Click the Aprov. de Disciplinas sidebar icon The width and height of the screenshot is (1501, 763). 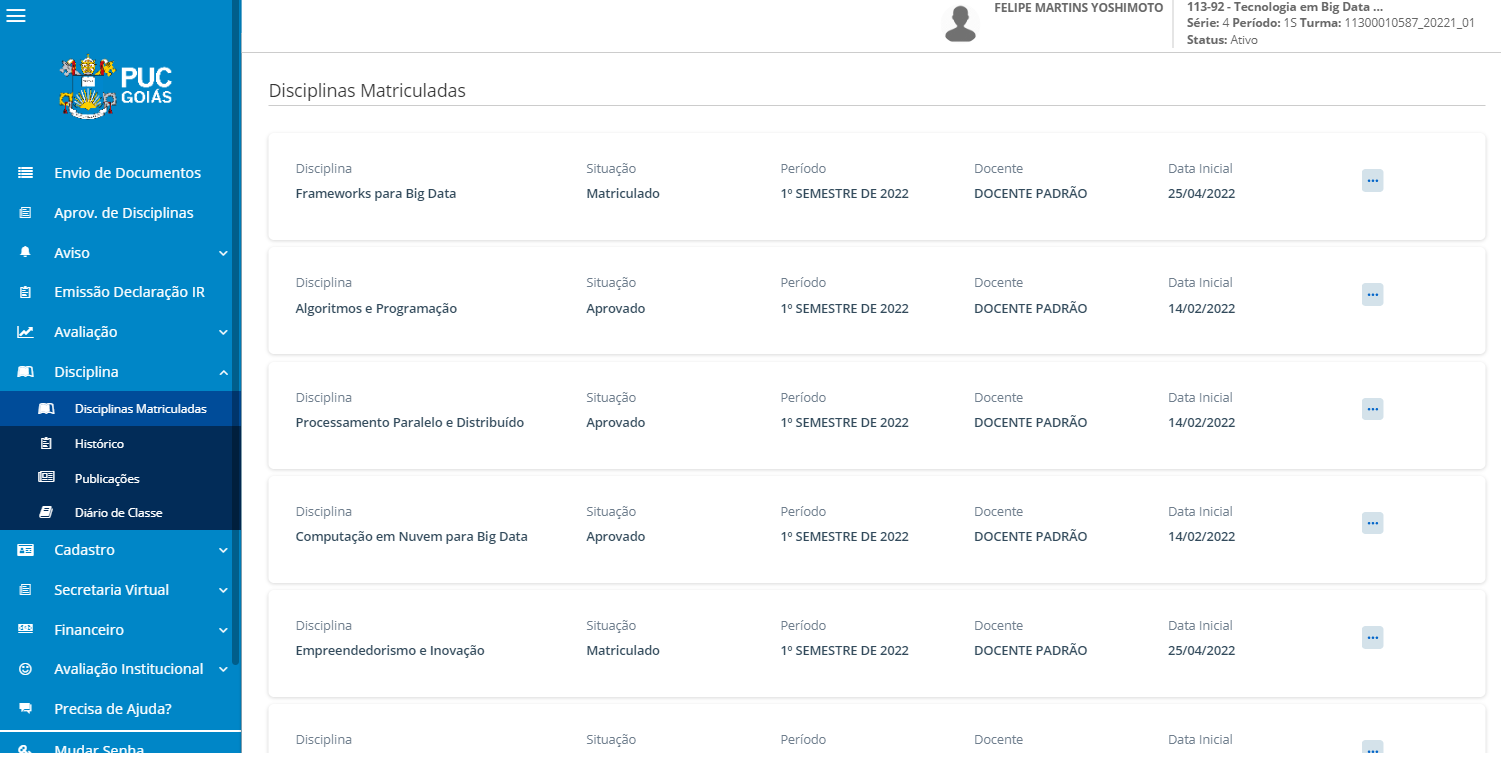(x=26, y=213)
